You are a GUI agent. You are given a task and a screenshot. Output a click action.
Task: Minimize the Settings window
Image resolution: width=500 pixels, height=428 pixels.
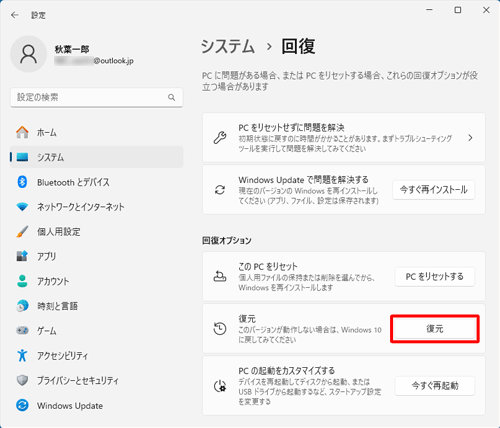coord(430,10)
